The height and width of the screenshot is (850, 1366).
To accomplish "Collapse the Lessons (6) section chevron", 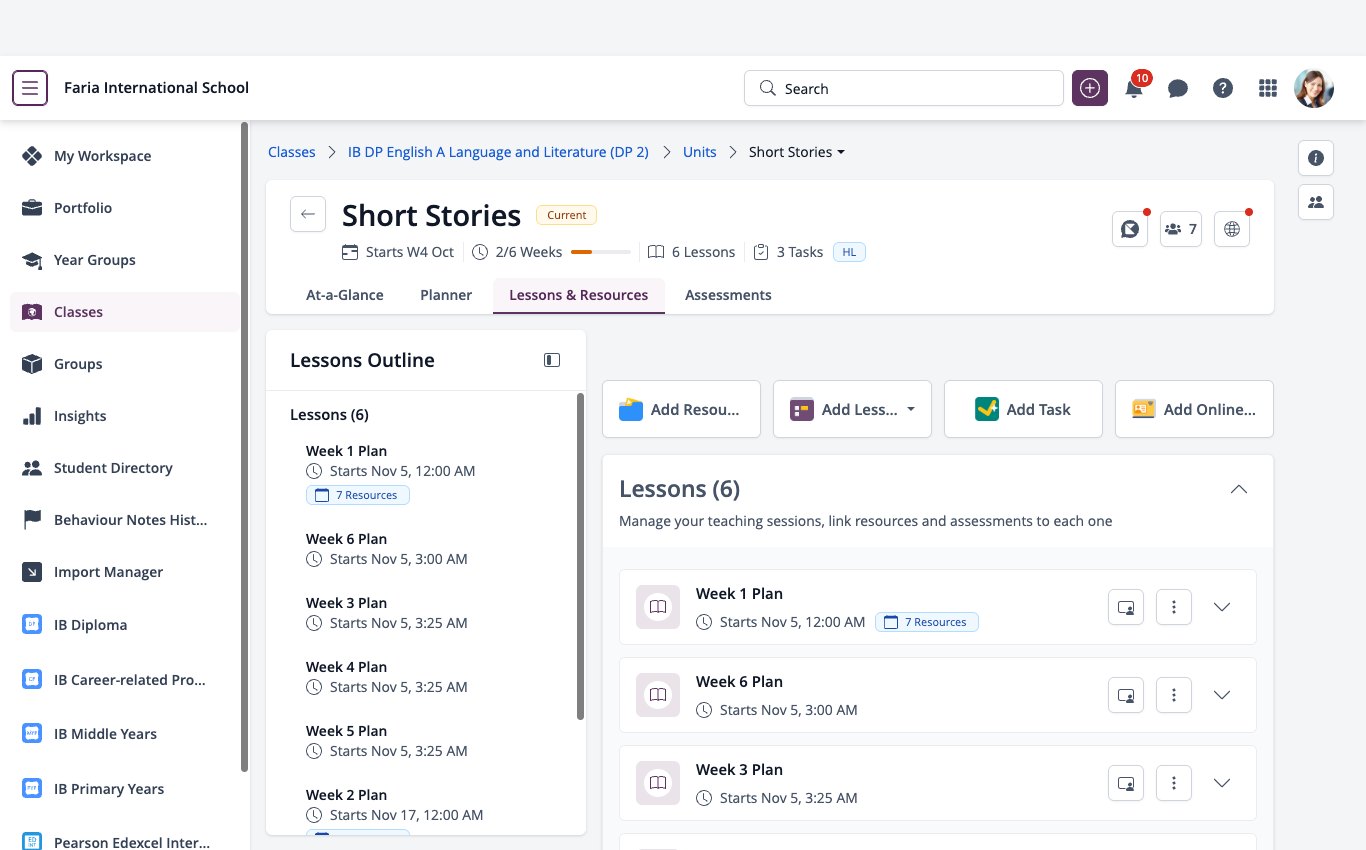I will pyautogui.click(x=1239, y=489).
